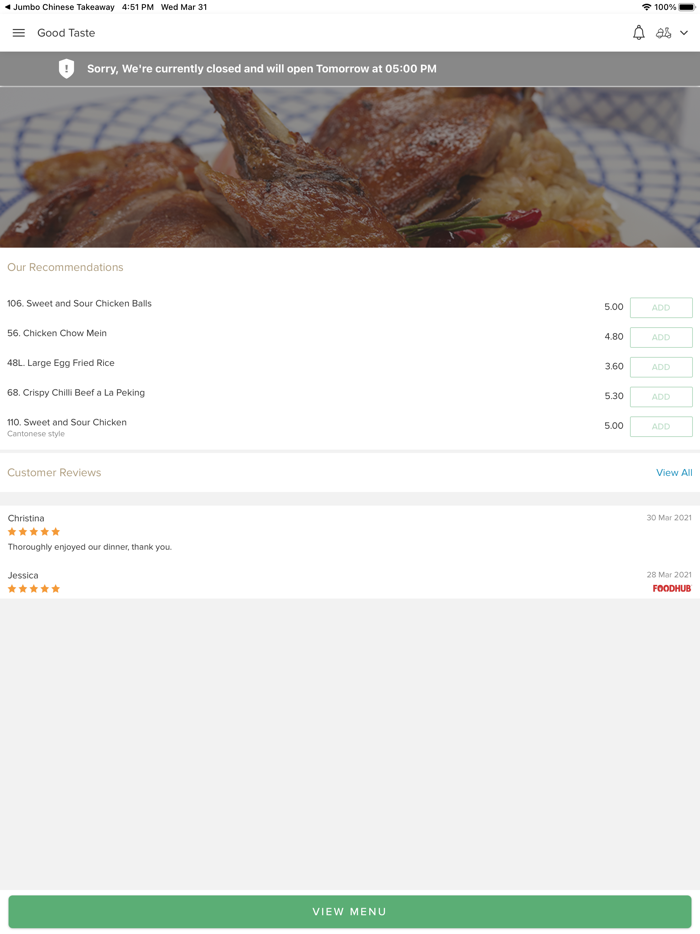Add Crispy Chilli Beef a La Peking
Image resolution: width=700 pixels, height=934 pixels.
pyautogui.click(x=661, y=397)
